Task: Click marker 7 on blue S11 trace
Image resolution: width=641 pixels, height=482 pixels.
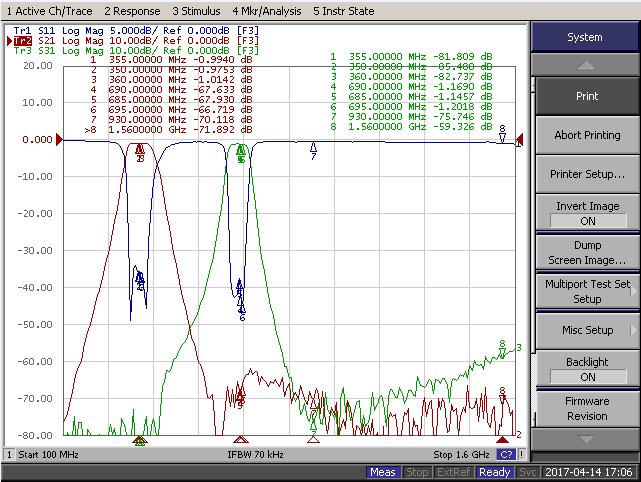Action: [314, 151]
